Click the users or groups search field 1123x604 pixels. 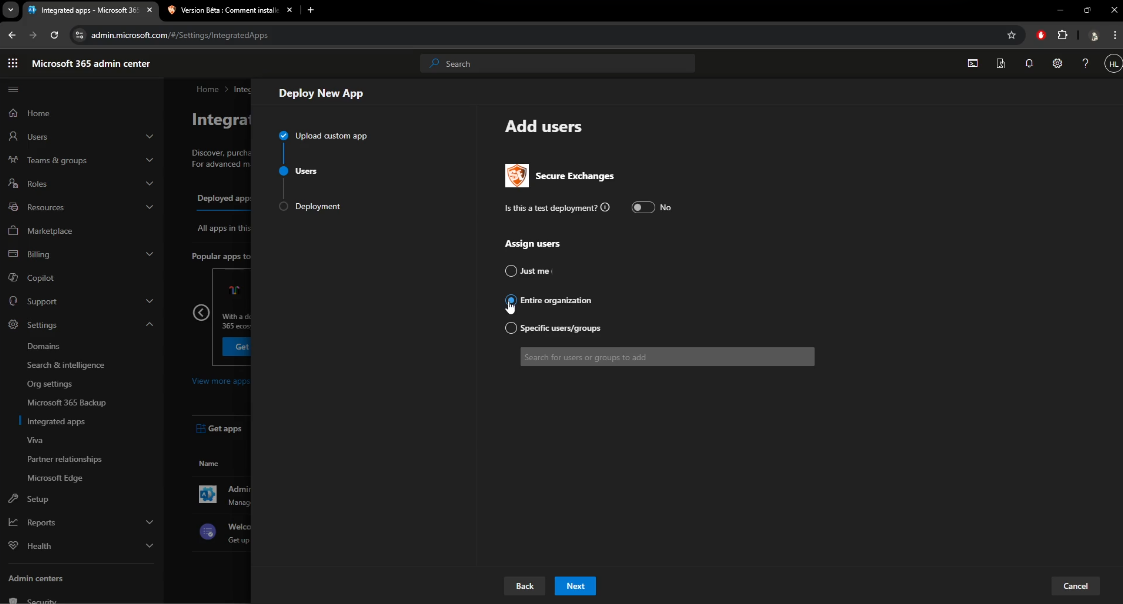coord(667,357)
